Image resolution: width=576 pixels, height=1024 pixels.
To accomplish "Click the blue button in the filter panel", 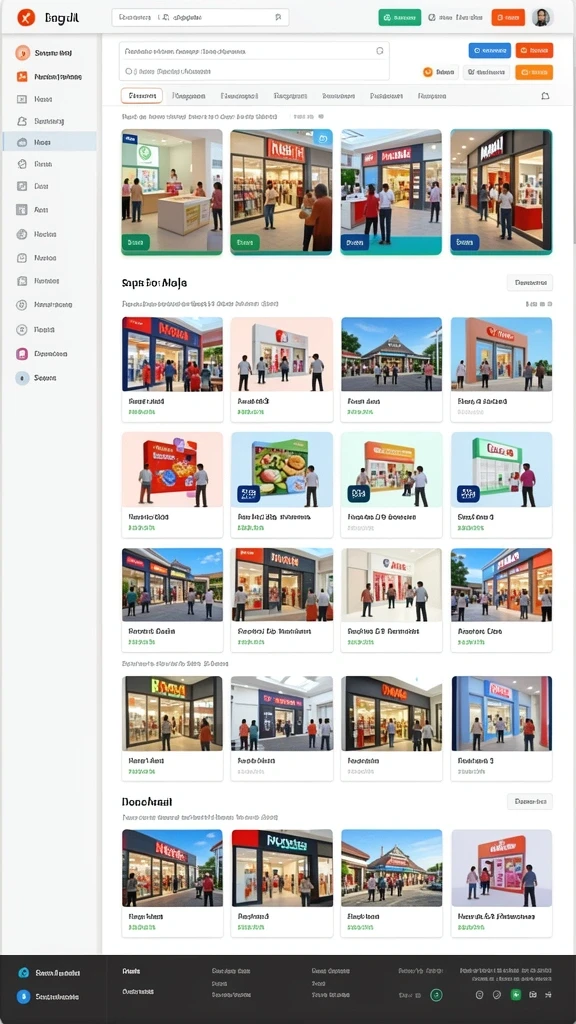I will 490,50.
